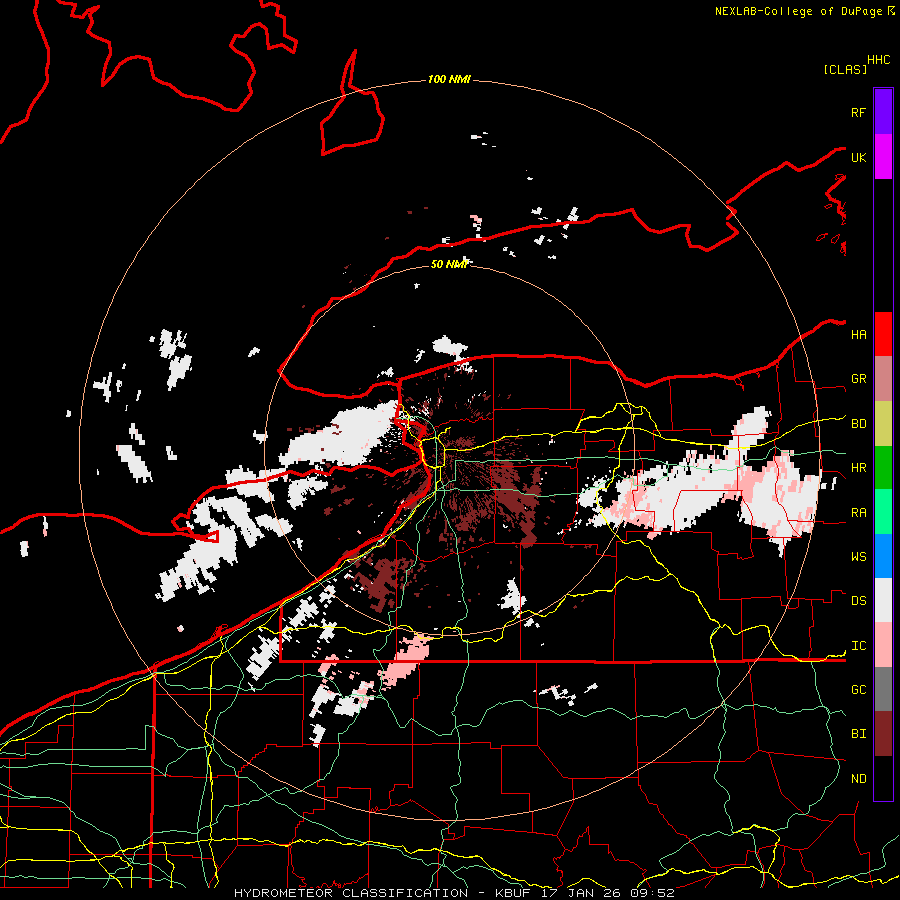The height and width of the screenshot is (900, 900).
Task: Click the HHC legend title
Action: 879,60
